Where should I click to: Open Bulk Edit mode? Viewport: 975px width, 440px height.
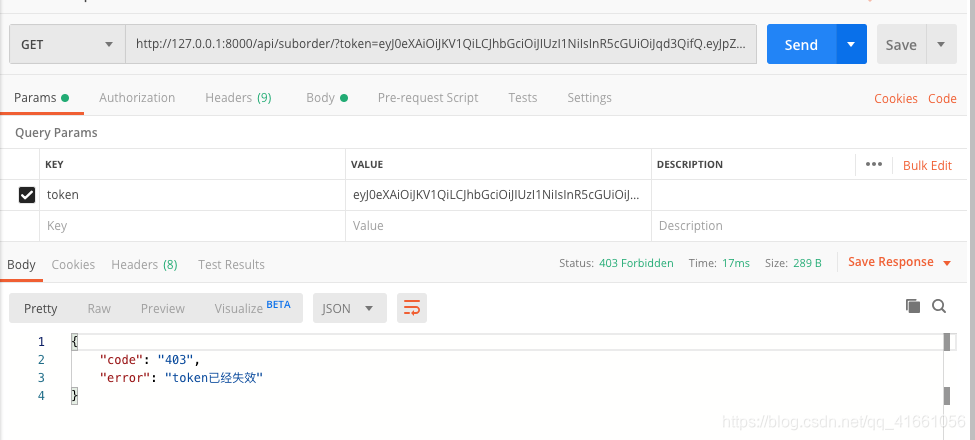click(927, 165)
